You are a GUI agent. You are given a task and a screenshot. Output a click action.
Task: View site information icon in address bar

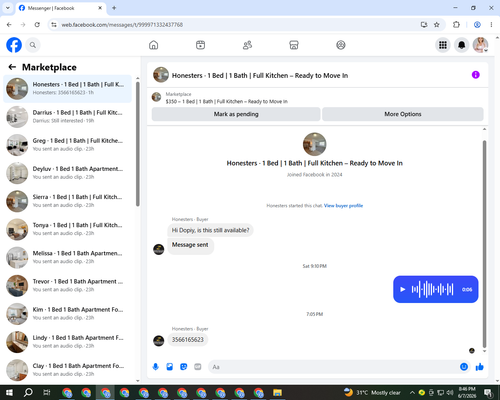pos(54,25)
